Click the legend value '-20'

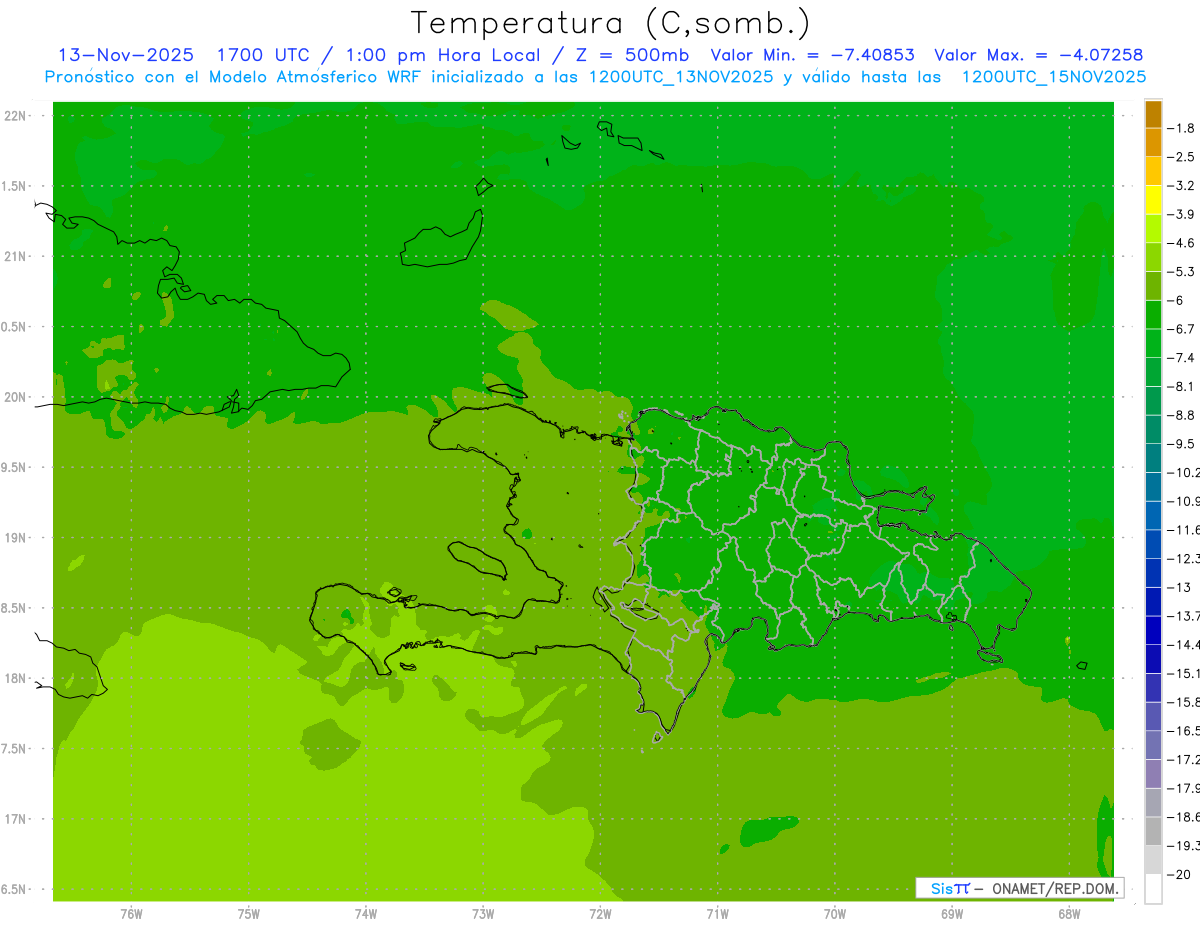[x=1178, y=874]
